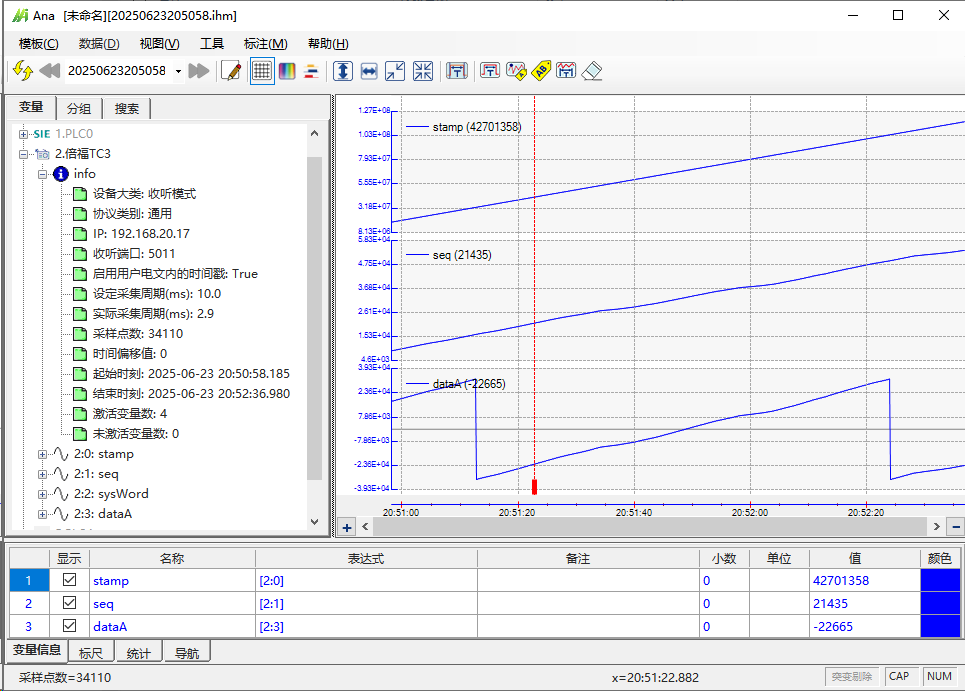
Task: Uncheck display checkbox for stamp row
Action: tap(70, 580)
